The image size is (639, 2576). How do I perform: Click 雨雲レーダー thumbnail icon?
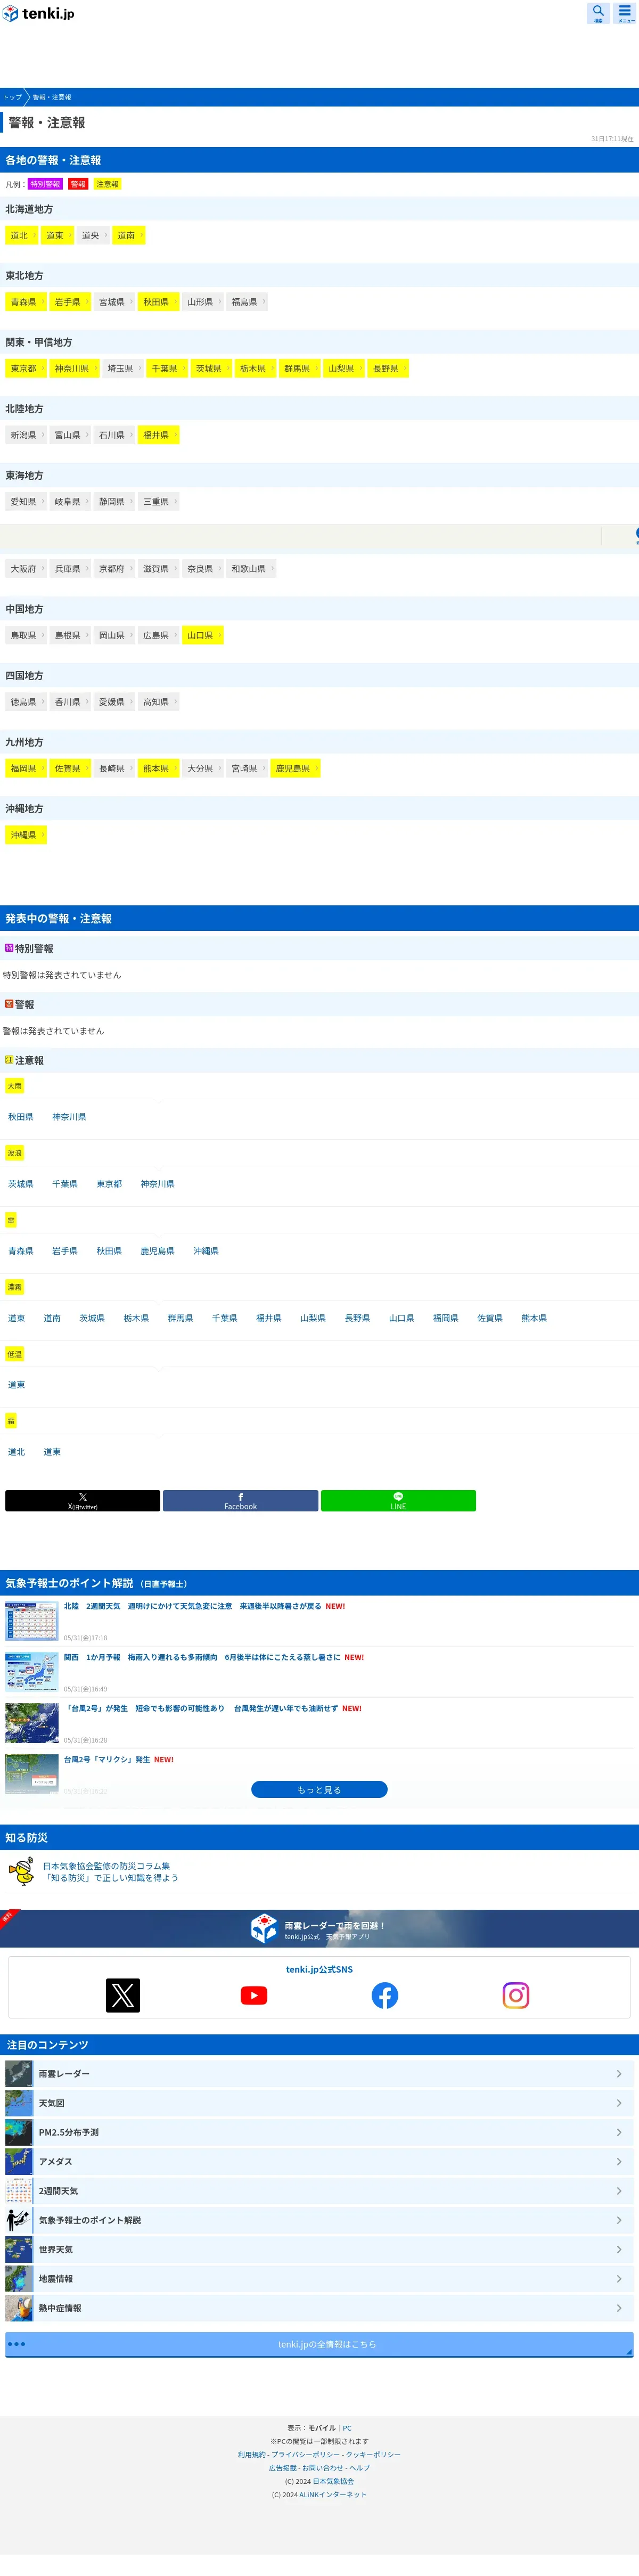pyautogui.click(x=19, y=2073)
